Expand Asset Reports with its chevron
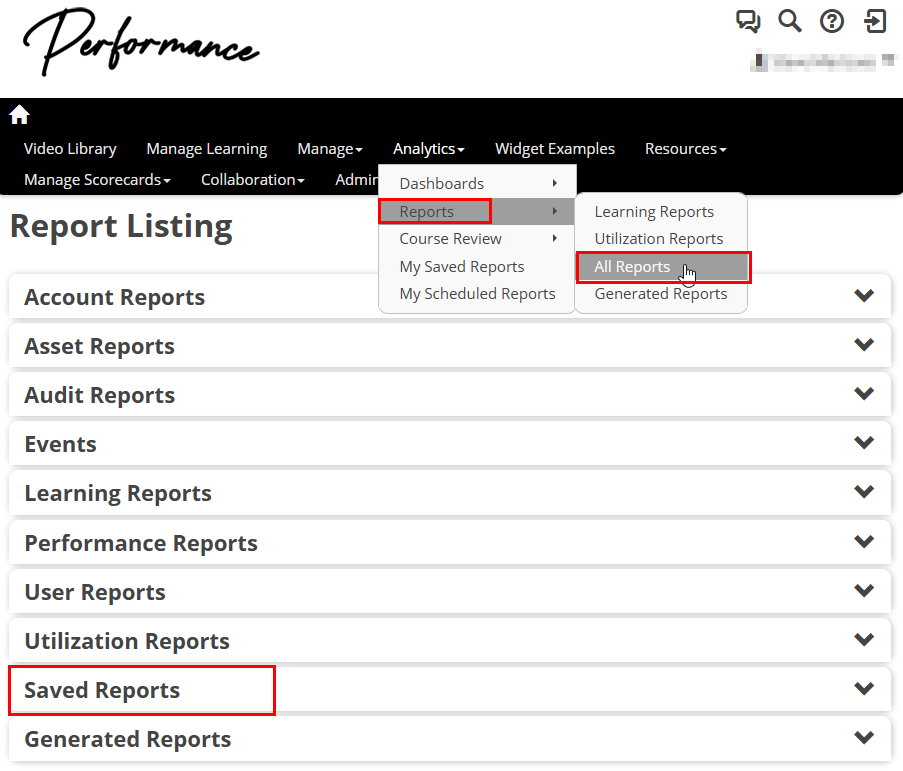903x771 pixels. [864, 344]
